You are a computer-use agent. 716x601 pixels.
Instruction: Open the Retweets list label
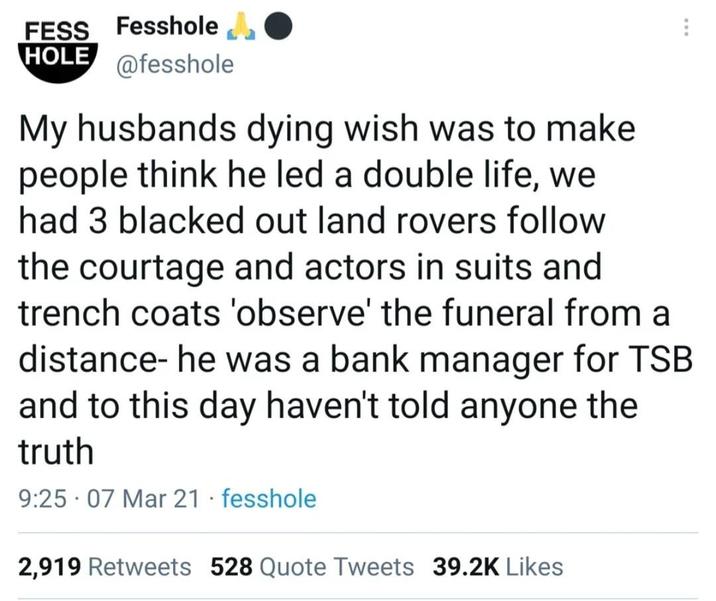[140, 567]
